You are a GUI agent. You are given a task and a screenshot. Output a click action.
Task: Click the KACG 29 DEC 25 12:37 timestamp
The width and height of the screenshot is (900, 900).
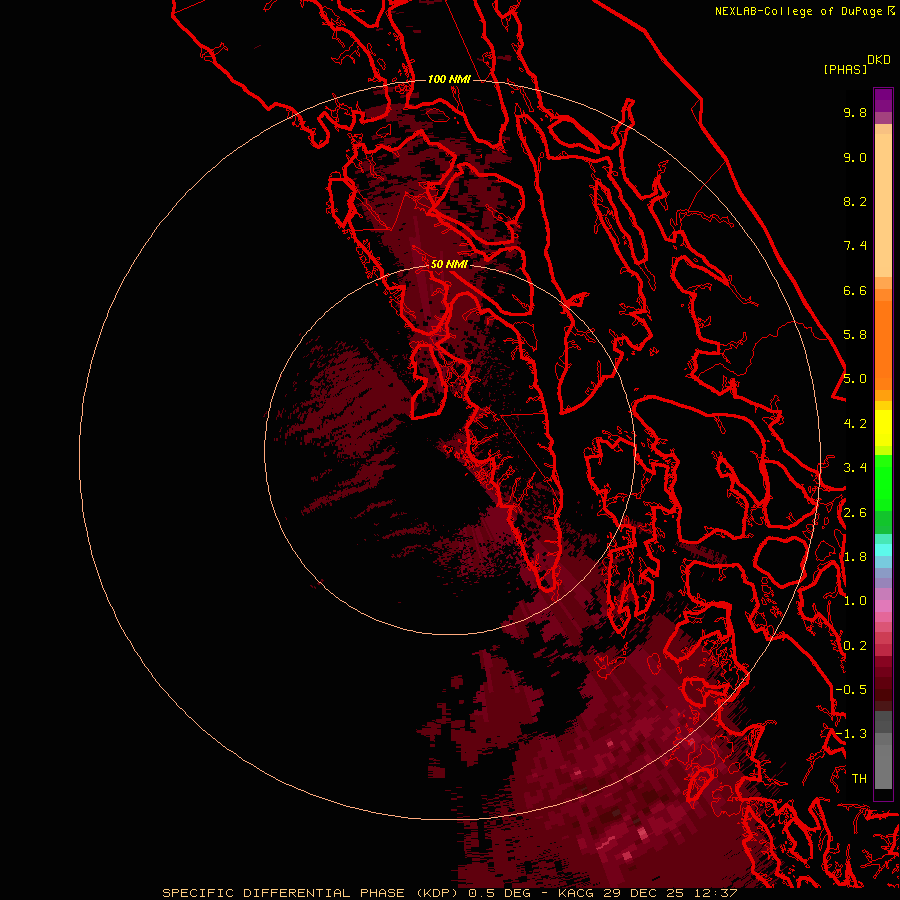click(647, 893)
